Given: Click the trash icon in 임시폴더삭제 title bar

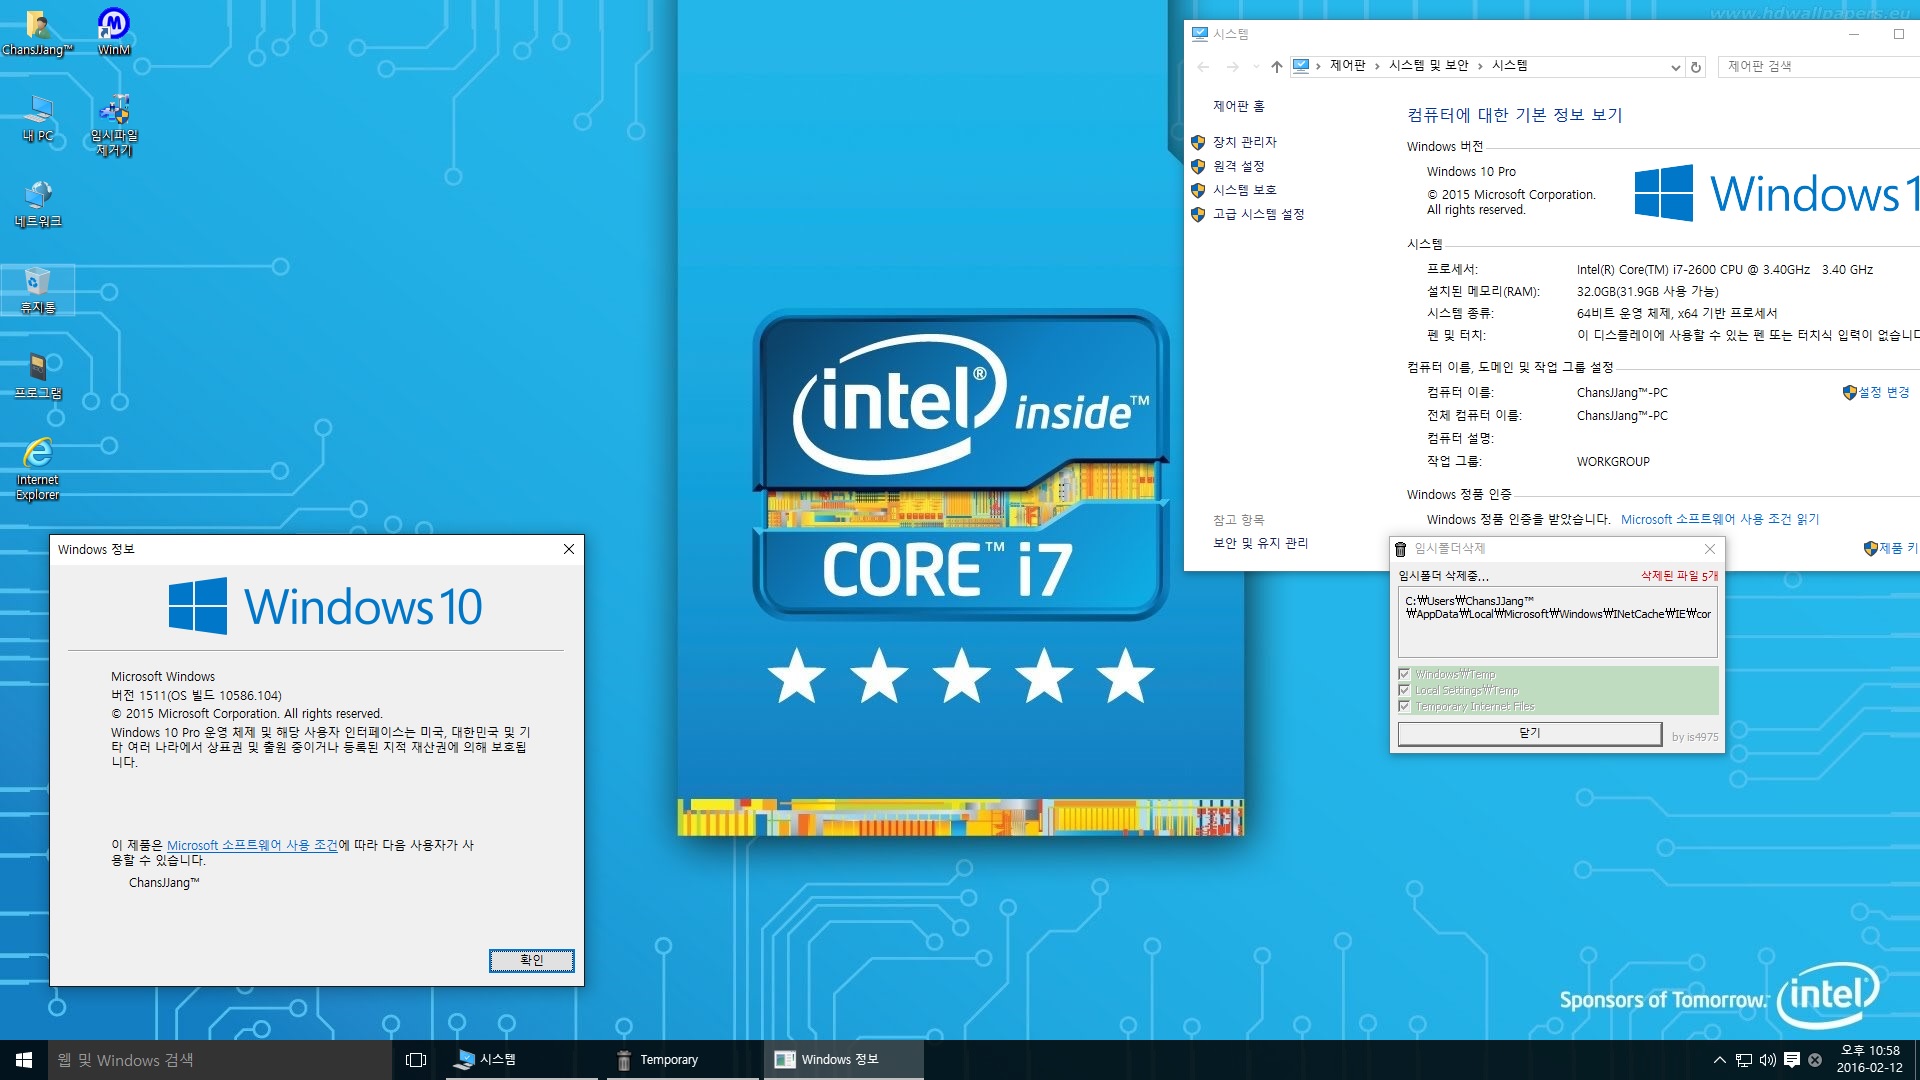Looking at the screenshot, I should coord(1400,549).
